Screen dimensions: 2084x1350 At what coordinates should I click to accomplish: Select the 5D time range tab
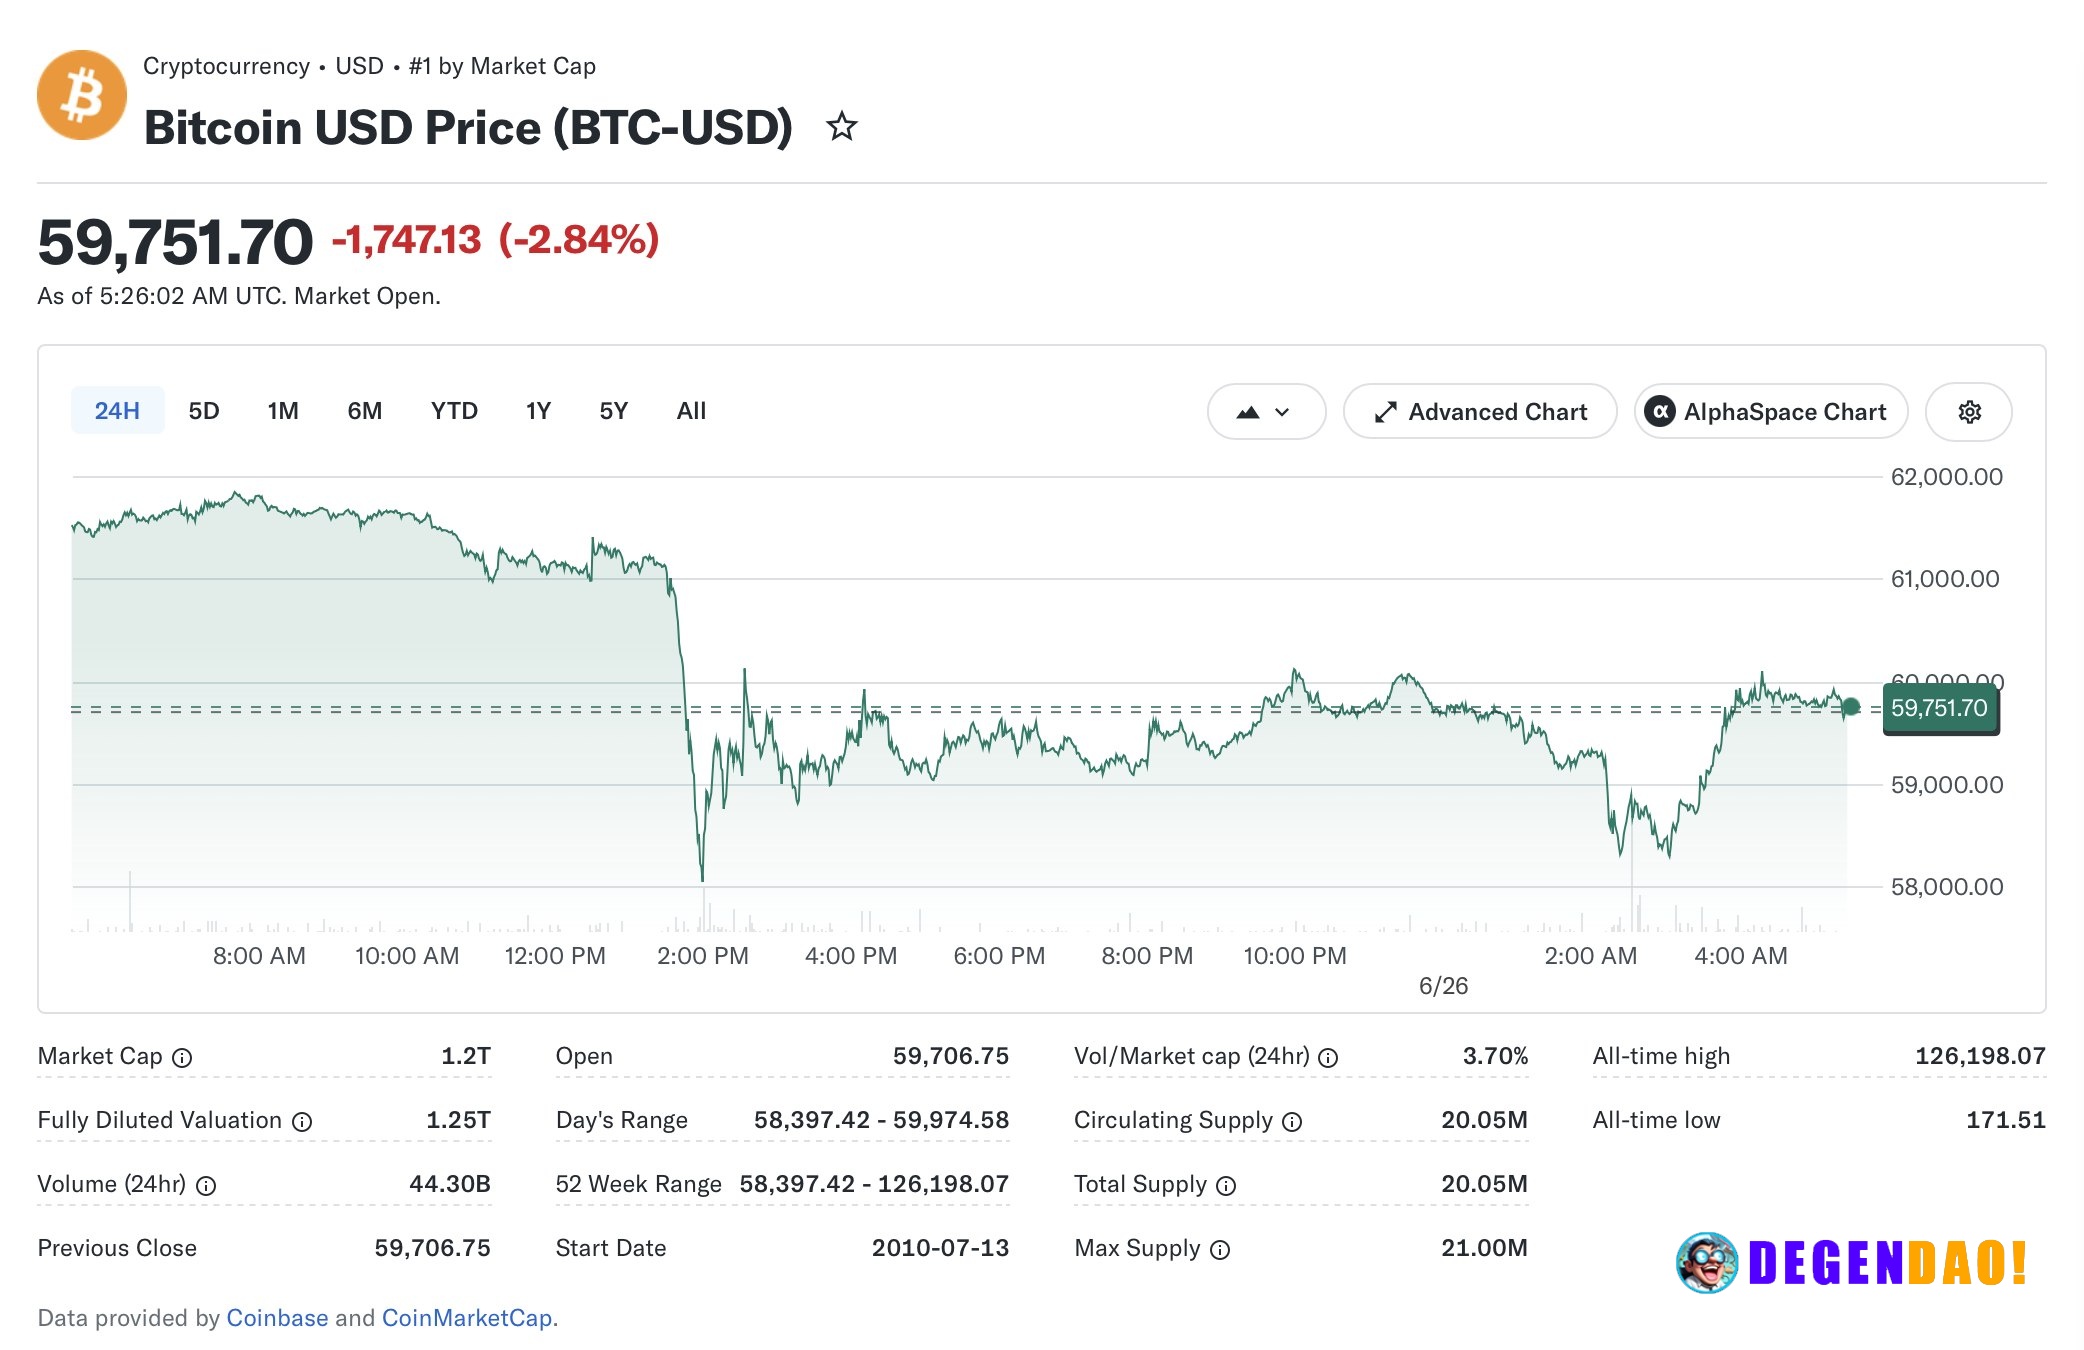coord(204,411)
